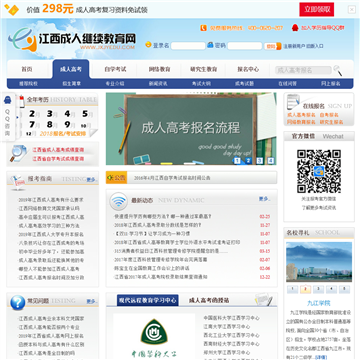
Task: Click the calendar icon beside 全年考历
Action: click(x=22, y=101)
